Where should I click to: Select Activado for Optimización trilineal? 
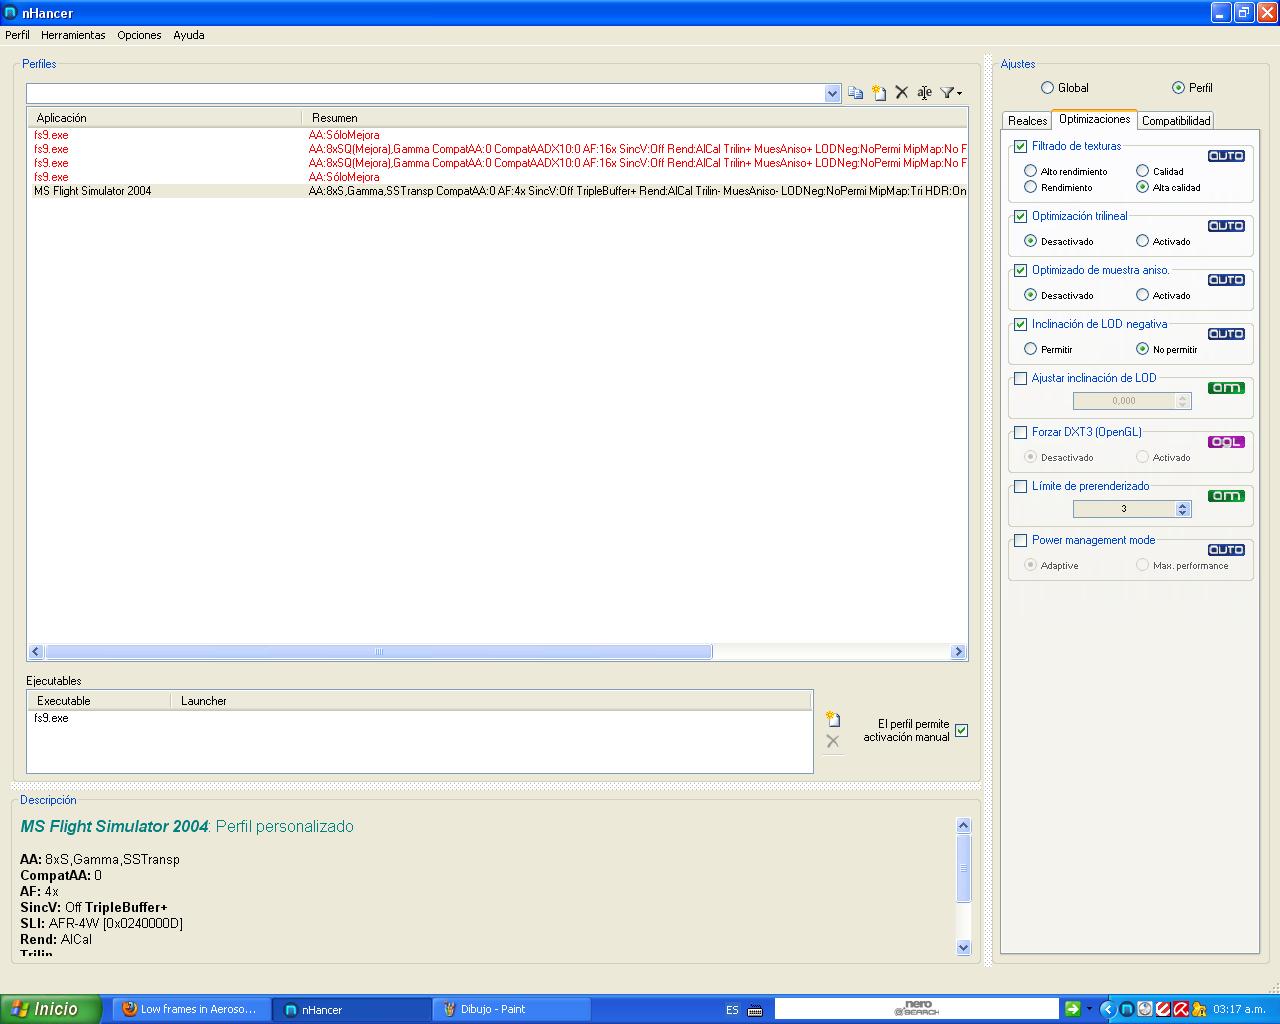tap(1143, 241)
